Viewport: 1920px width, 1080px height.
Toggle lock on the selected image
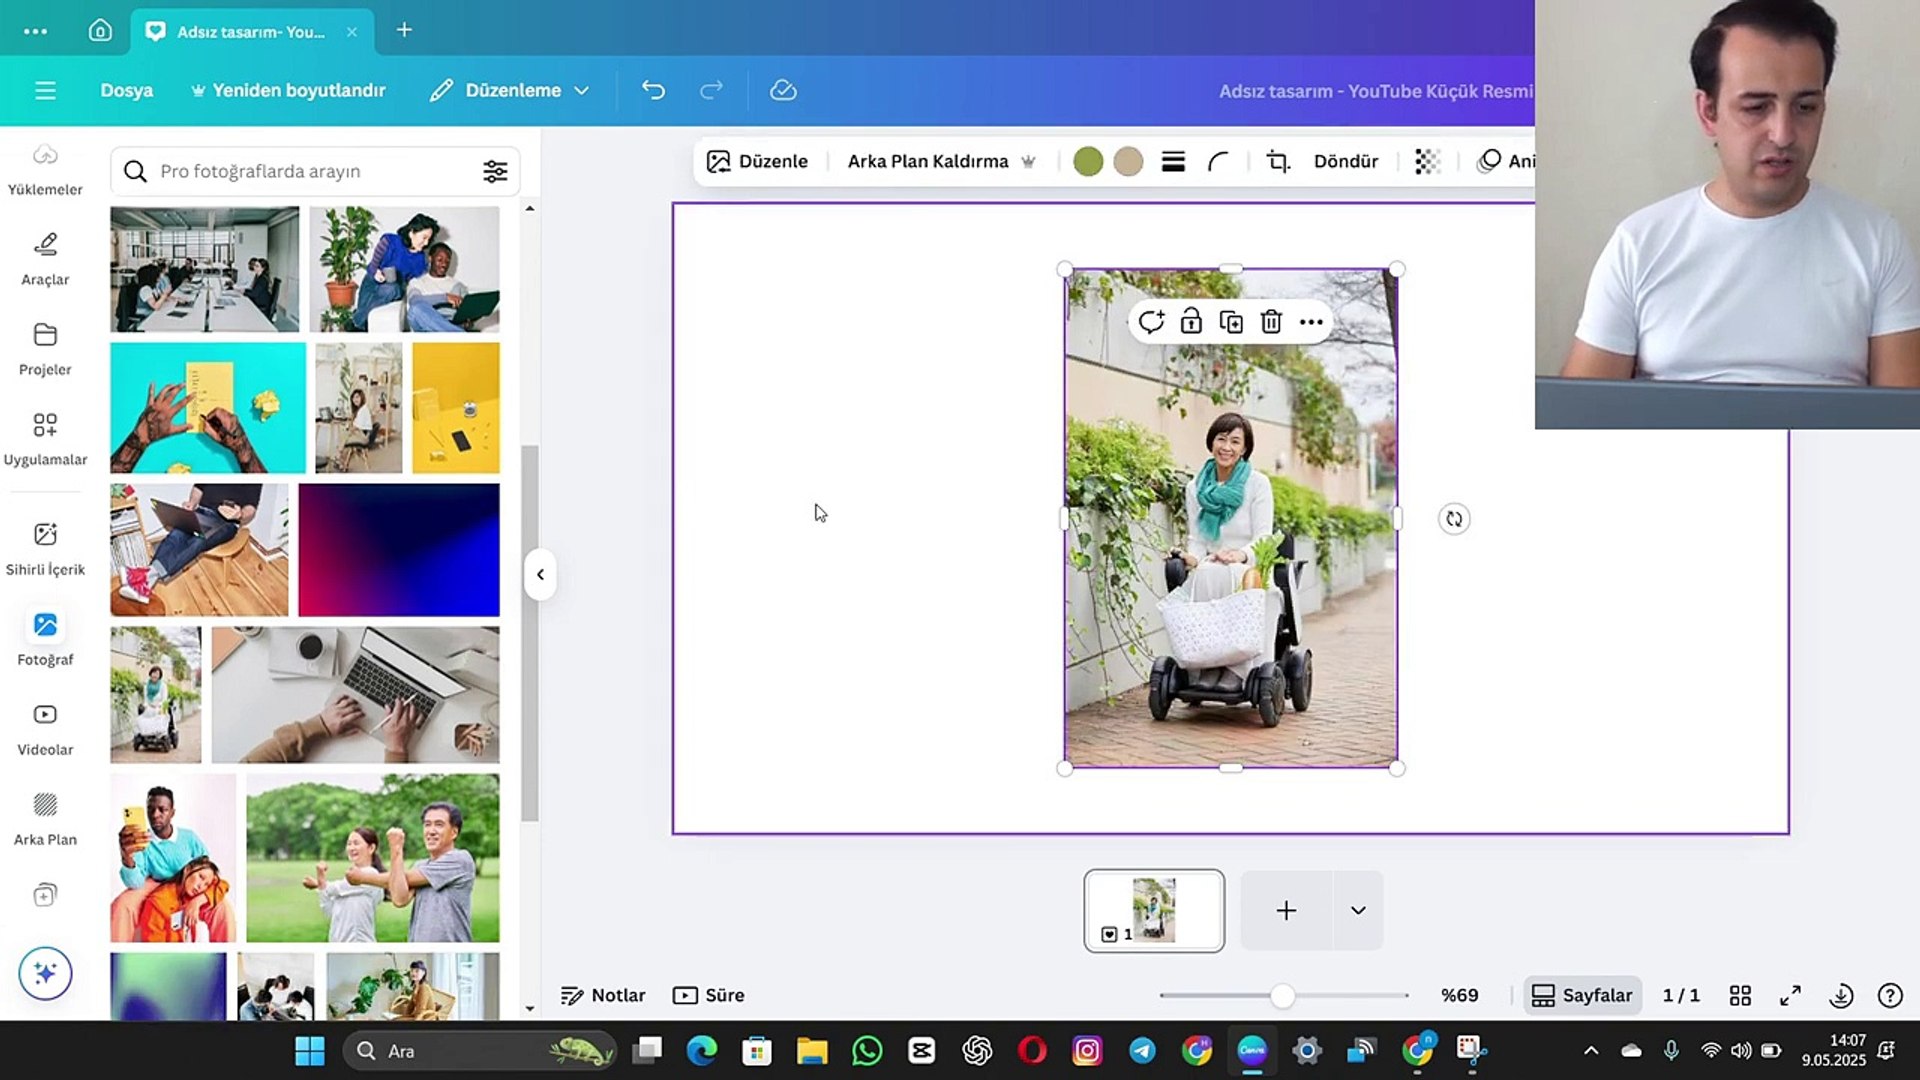1191,322
